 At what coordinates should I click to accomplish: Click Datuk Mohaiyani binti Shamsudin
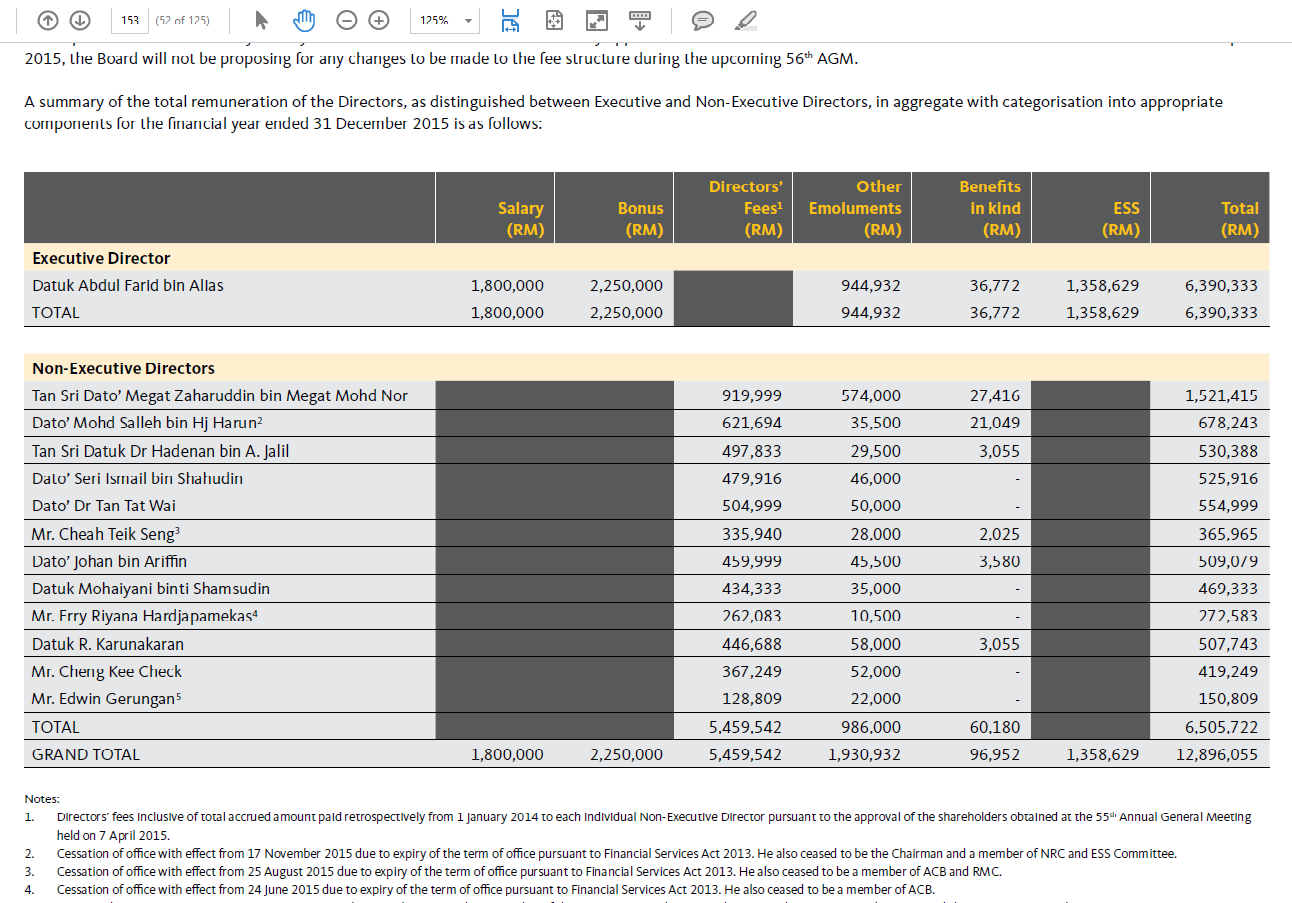coord(151,588)
